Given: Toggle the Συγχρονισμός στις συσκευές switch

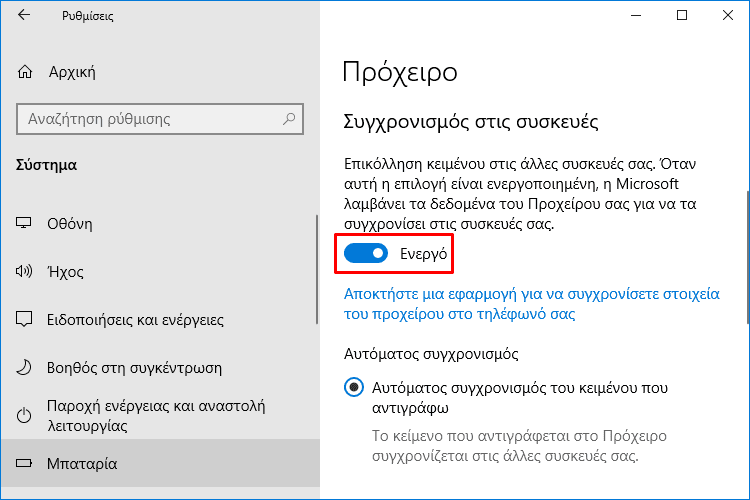Looking at the screenshot, I should point(366,253).
